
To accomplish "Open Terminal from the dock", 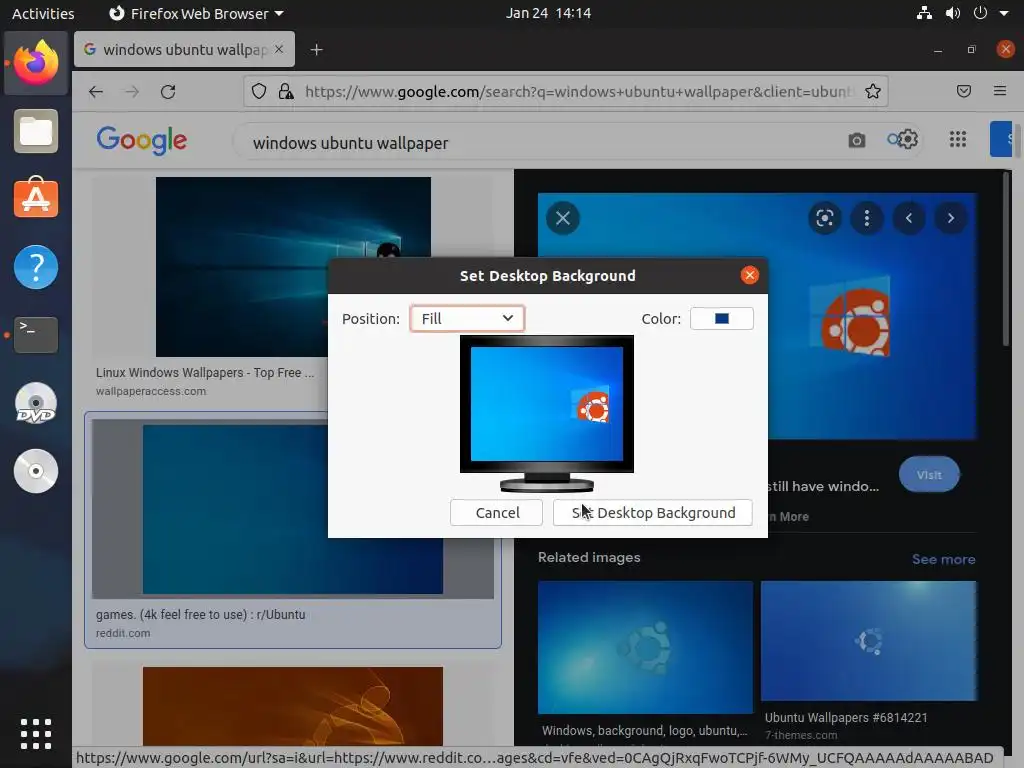I will tap(36, 334).
